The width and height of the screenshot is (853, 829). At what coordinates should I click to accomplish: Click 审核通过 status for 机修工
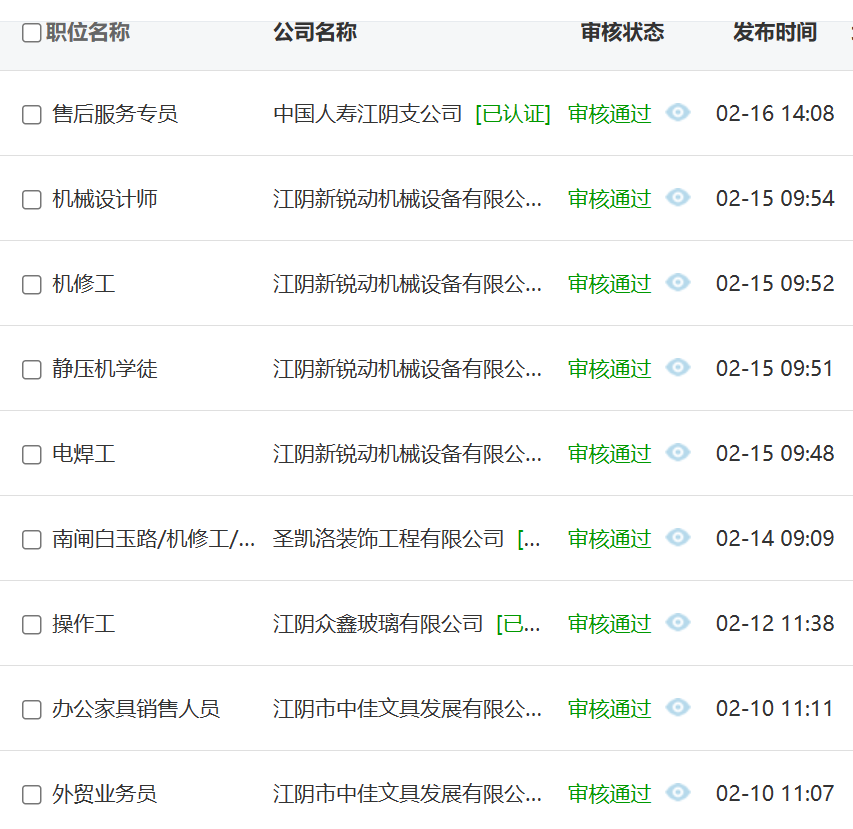coord(610,284)
